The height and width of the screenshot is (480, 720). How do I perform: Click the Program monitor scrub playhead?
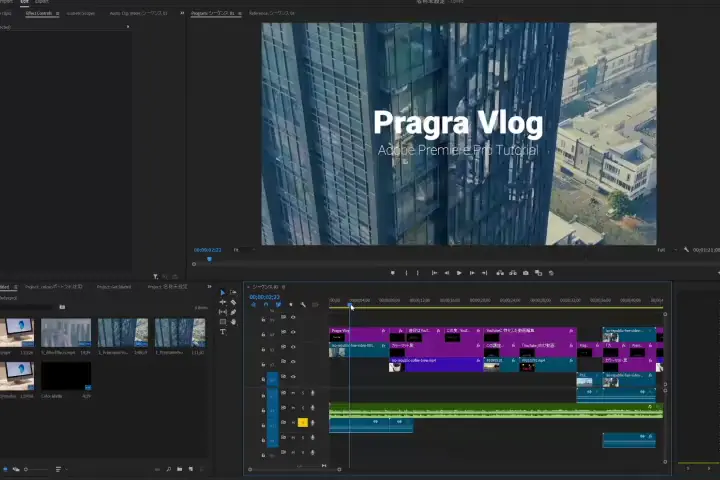(209, 259)
